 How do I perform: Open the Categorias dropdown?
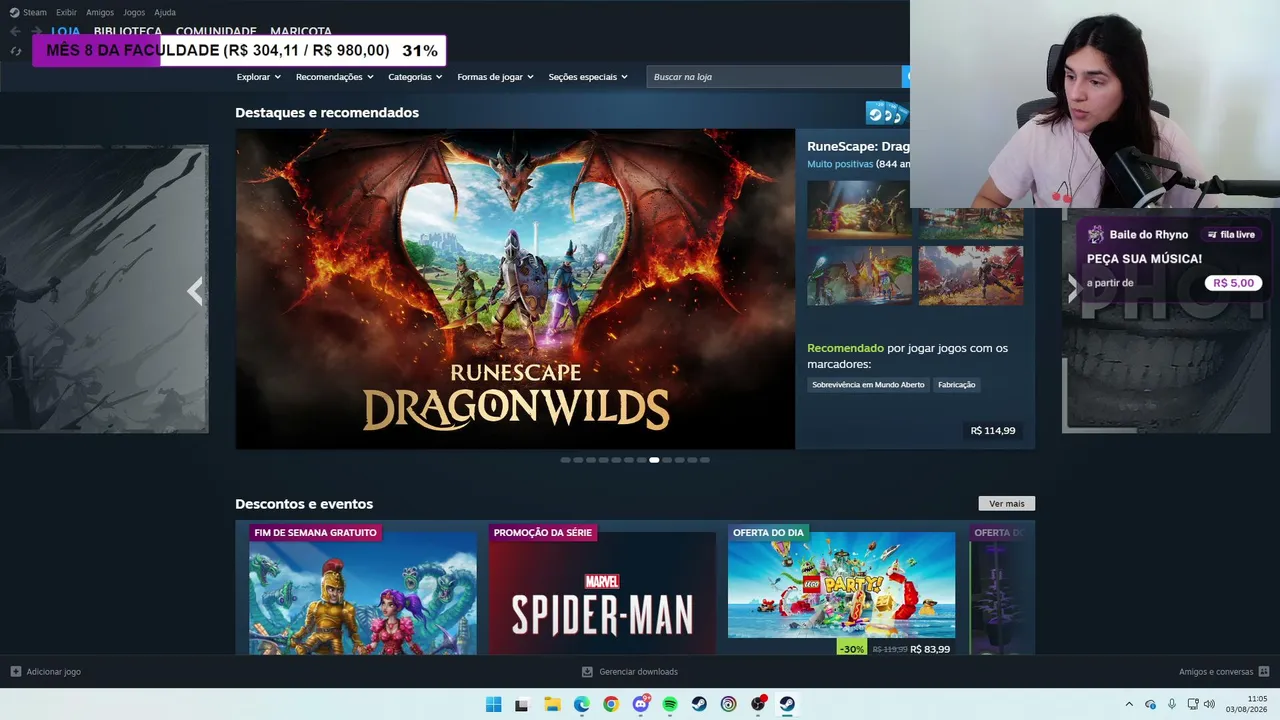click(415, 77)
